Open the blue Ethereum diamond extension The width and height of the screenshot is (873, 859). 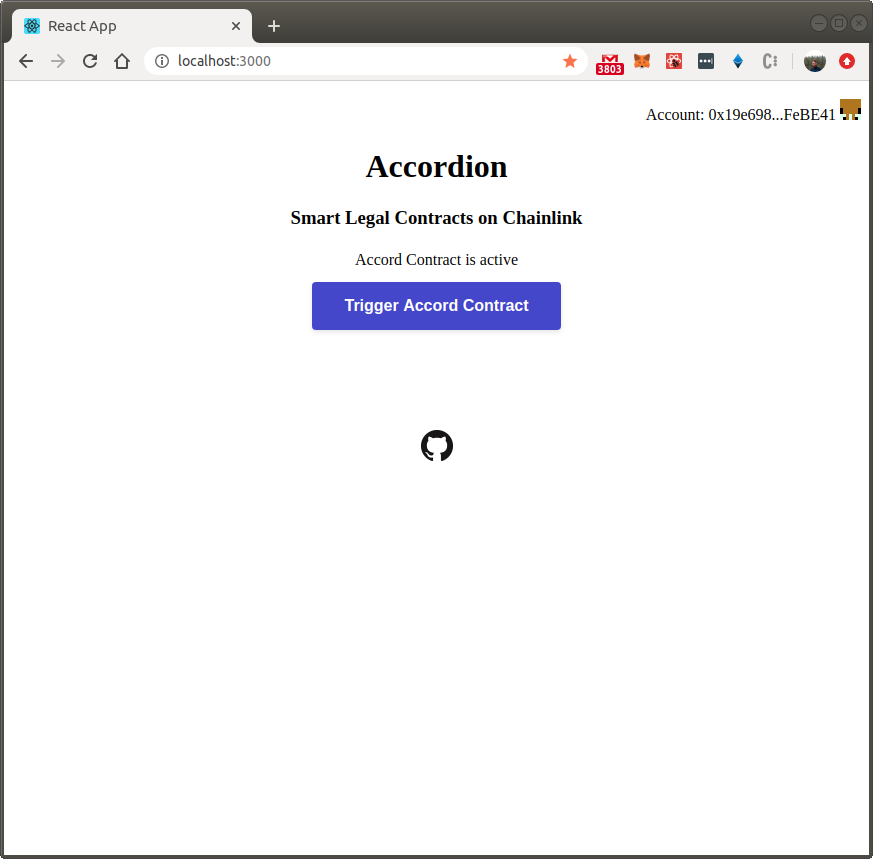pos(738,61)
